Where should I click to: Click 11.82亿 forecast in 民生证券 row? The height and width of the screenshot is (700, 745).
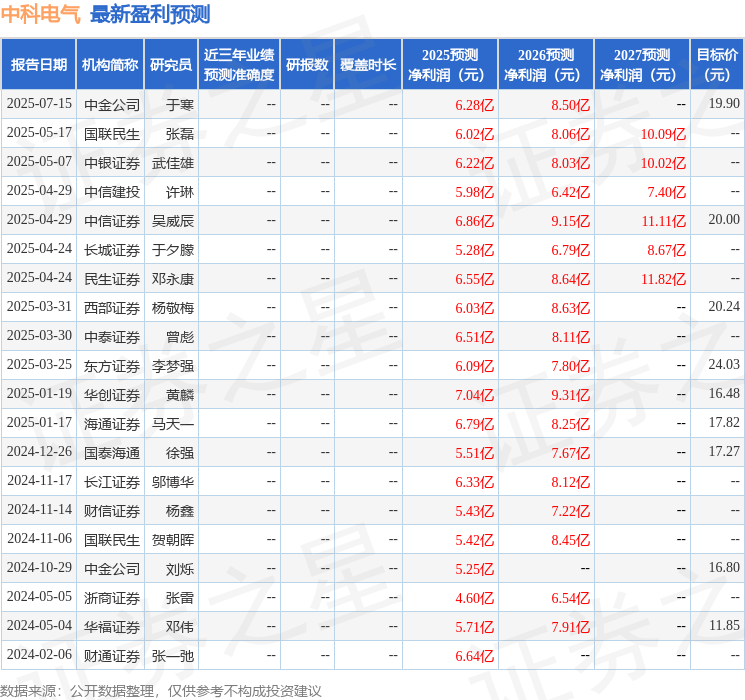[663, 279]
